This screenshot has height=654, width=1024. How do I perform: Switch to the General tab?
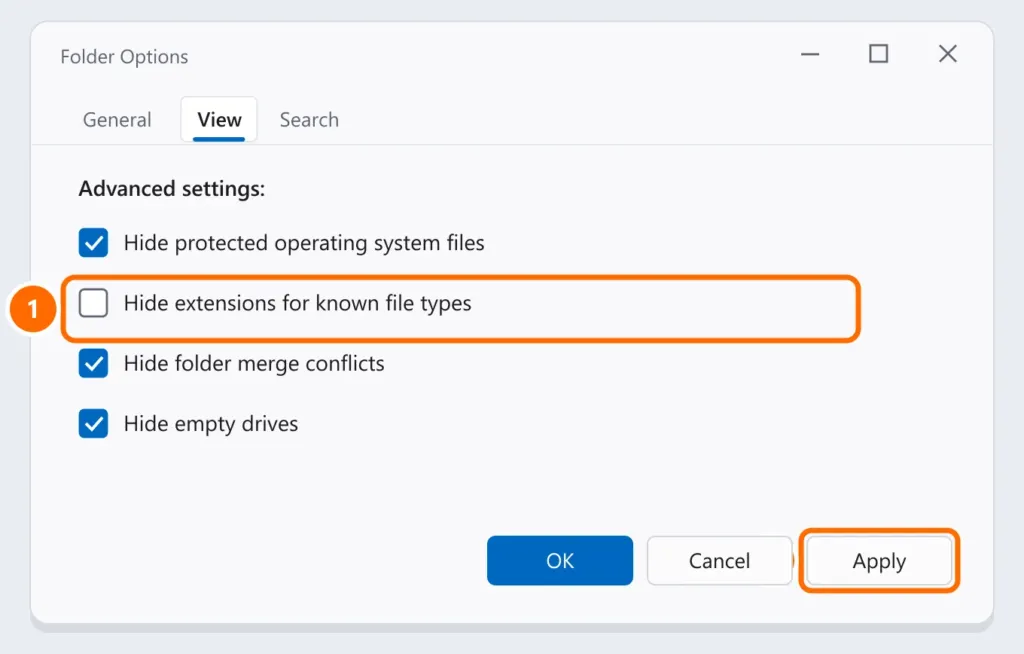point(117,120)
